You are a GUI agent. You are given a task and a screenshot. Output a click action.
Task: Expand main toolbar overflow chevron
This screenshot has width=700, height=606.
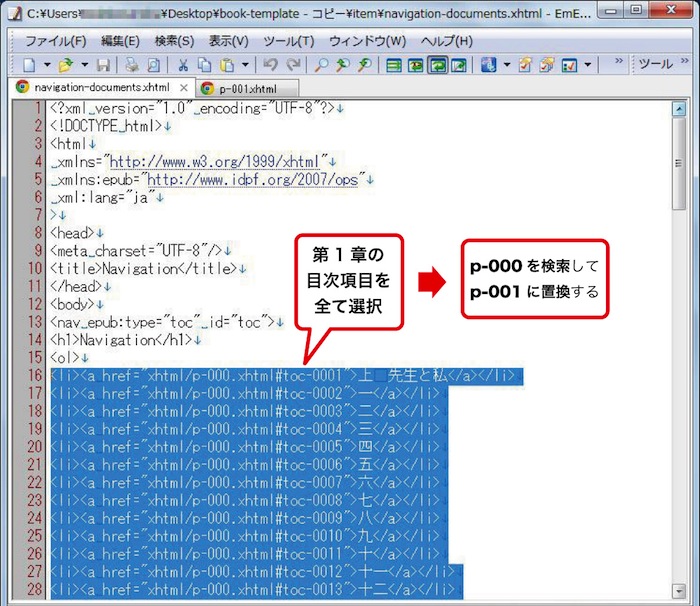(x=619, y=61)
